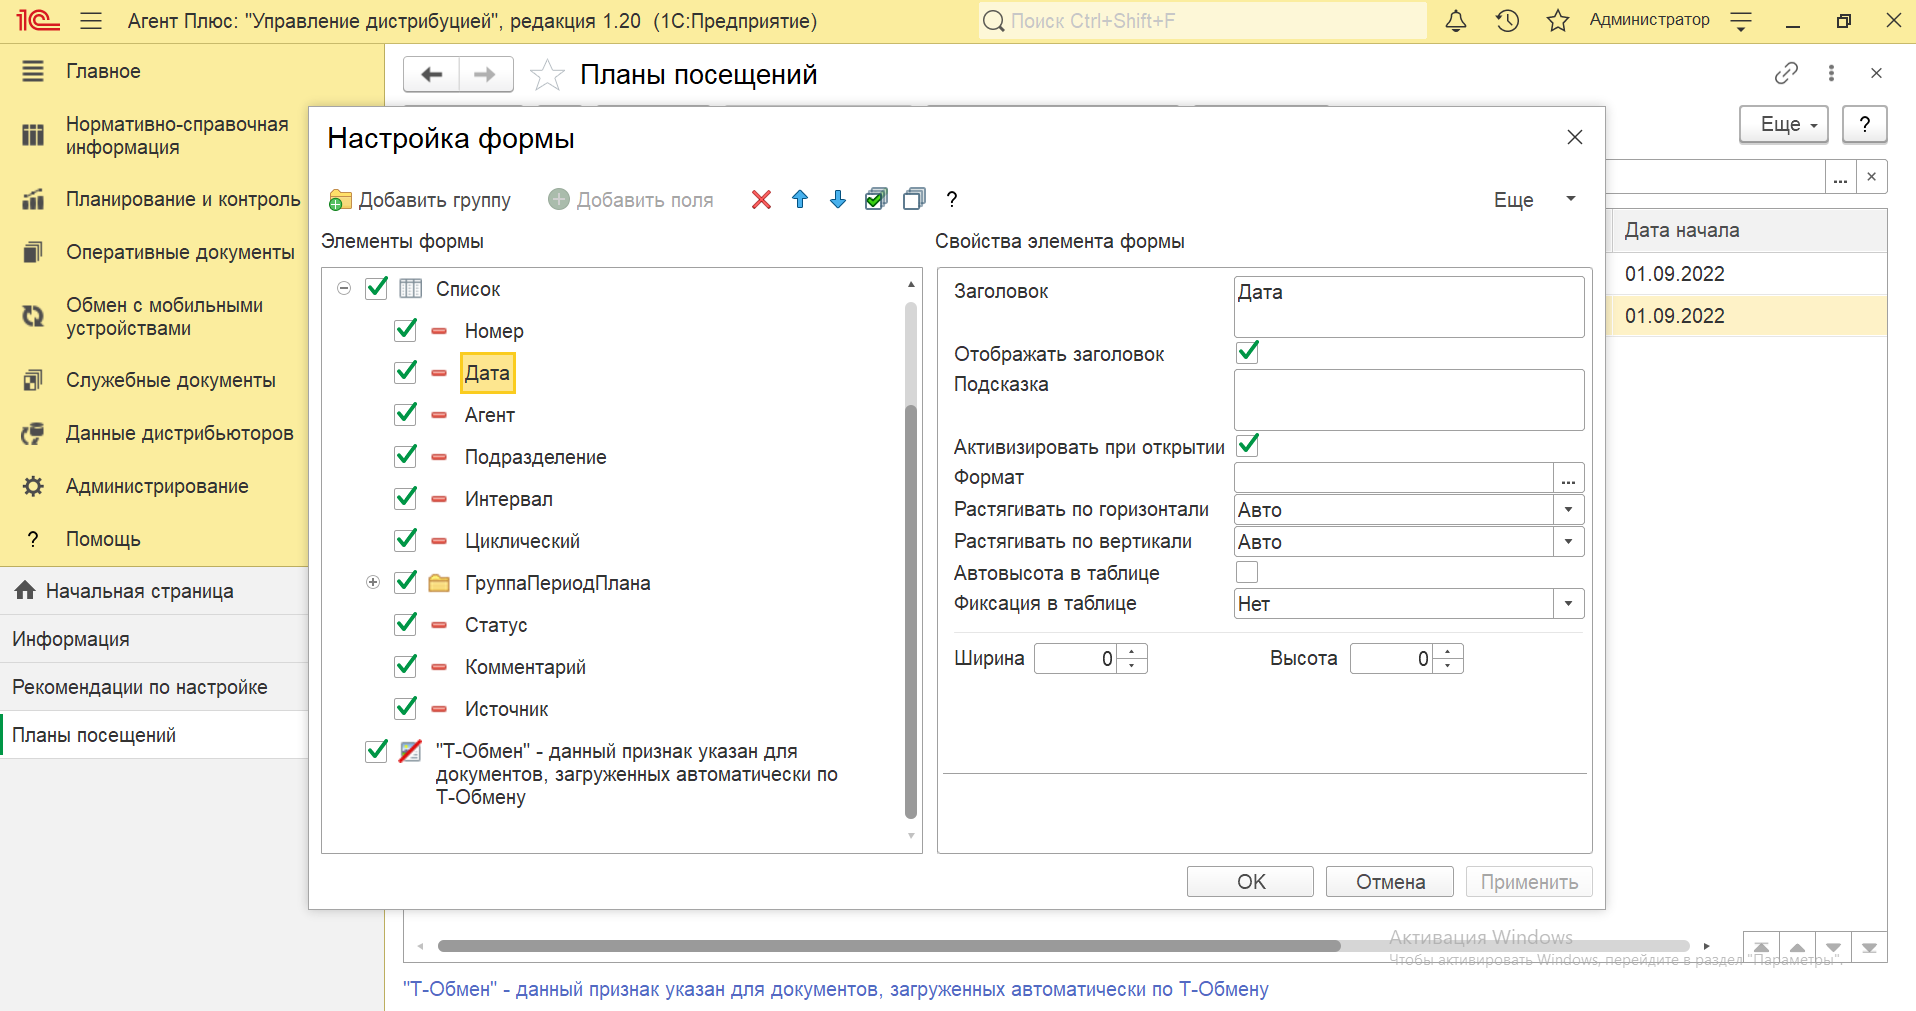The width and height of the screenshot is (1916, 1011).
Task: Click Применить button
Action: 1529,882
